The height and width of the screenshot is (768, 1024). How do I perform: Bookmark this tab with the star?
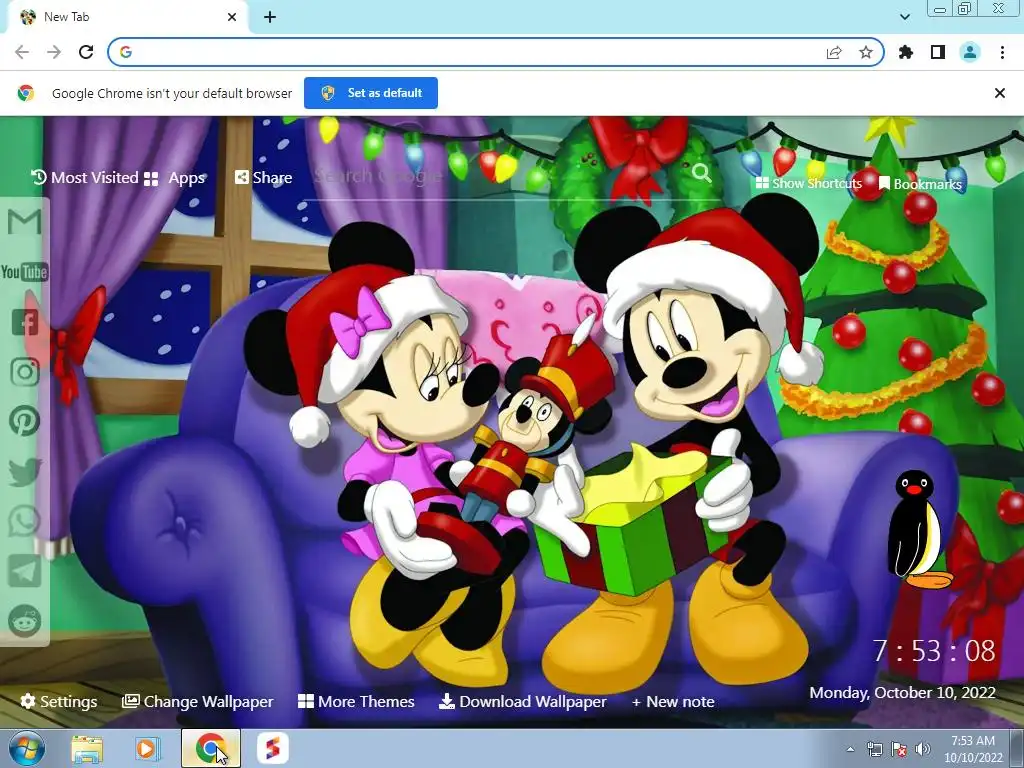866,52
